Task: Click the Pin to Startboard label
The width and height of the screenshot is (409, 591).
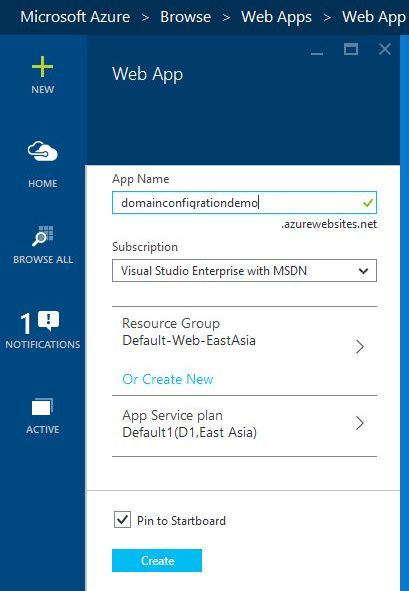Action: click(181, 521)
